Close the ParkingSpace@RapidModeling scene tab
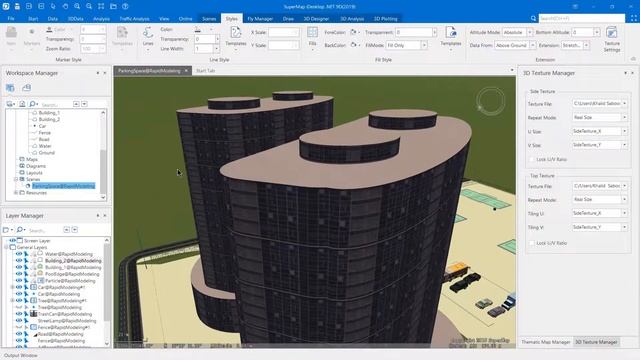The height and width of the screenshot is (360, 640). pyautogui.click(x=186, y=71)
